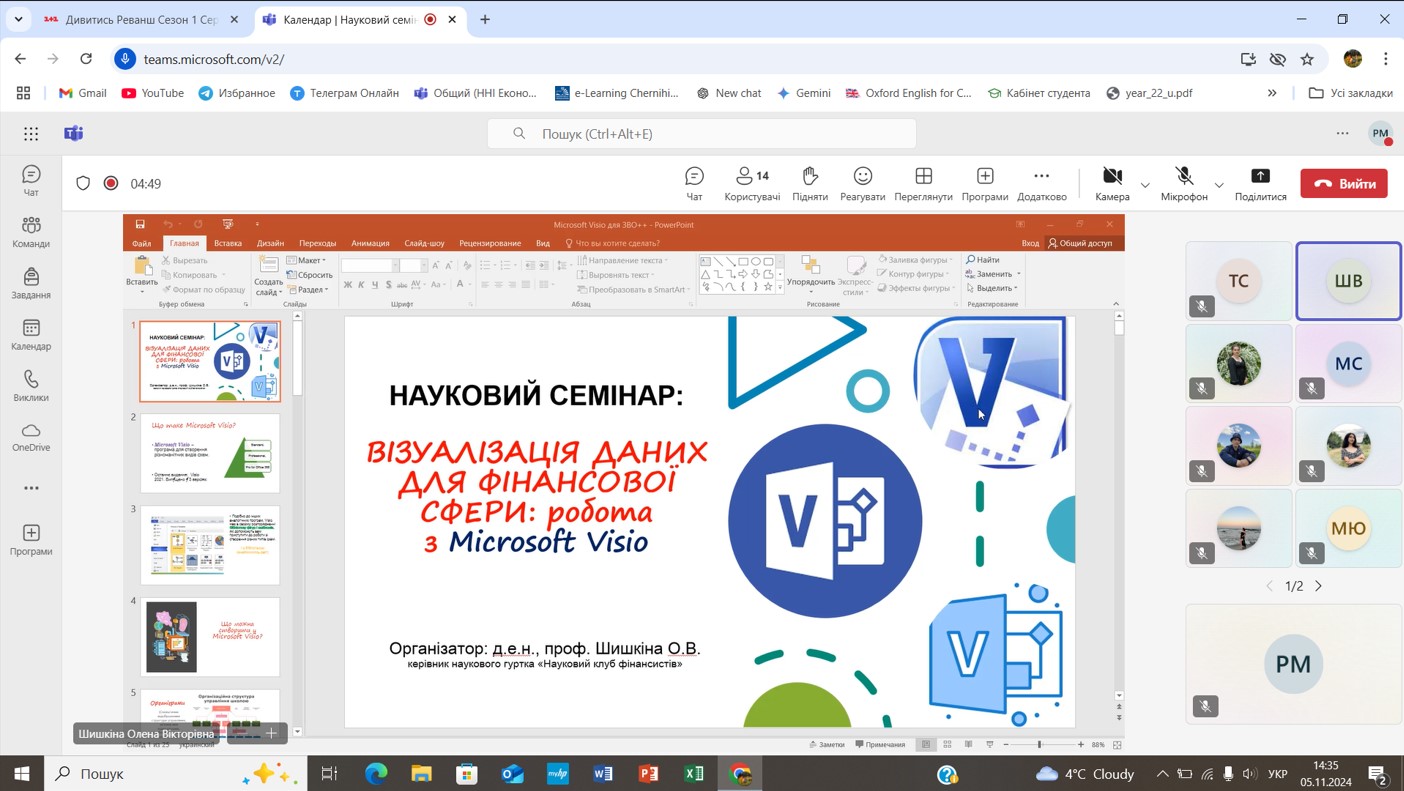Click the recording indicator icon
Image resolution: width=1404 pixels, height=791 pixels.
[111, 183]
